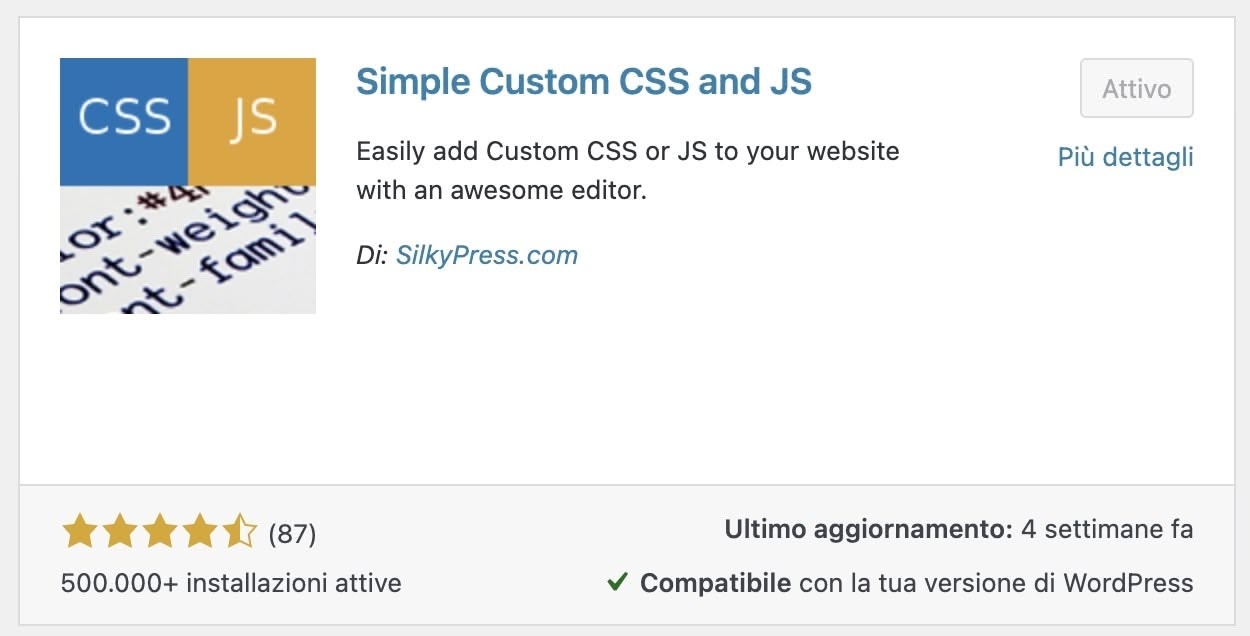Open the Simple Custom CSS and JS title link
Screen dimensions: 1250x636
(x=584, y=81)
